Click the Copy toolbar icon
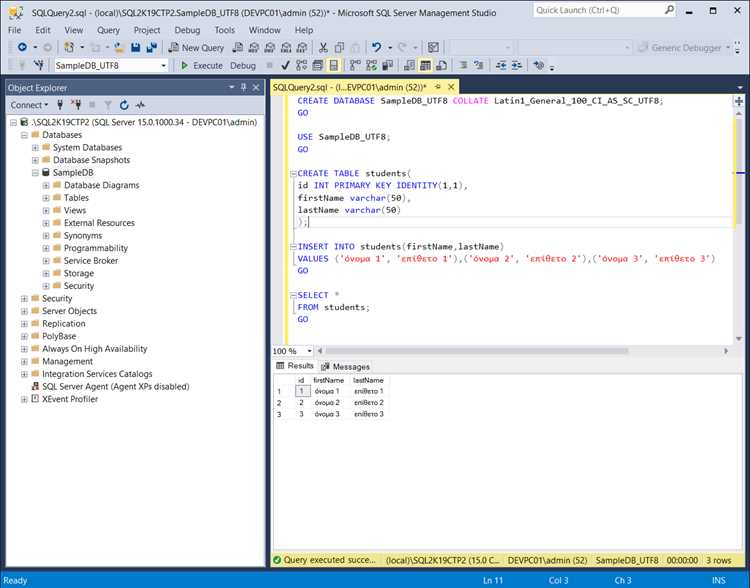Viewport: 750px width, 588px height. (339, 47)
